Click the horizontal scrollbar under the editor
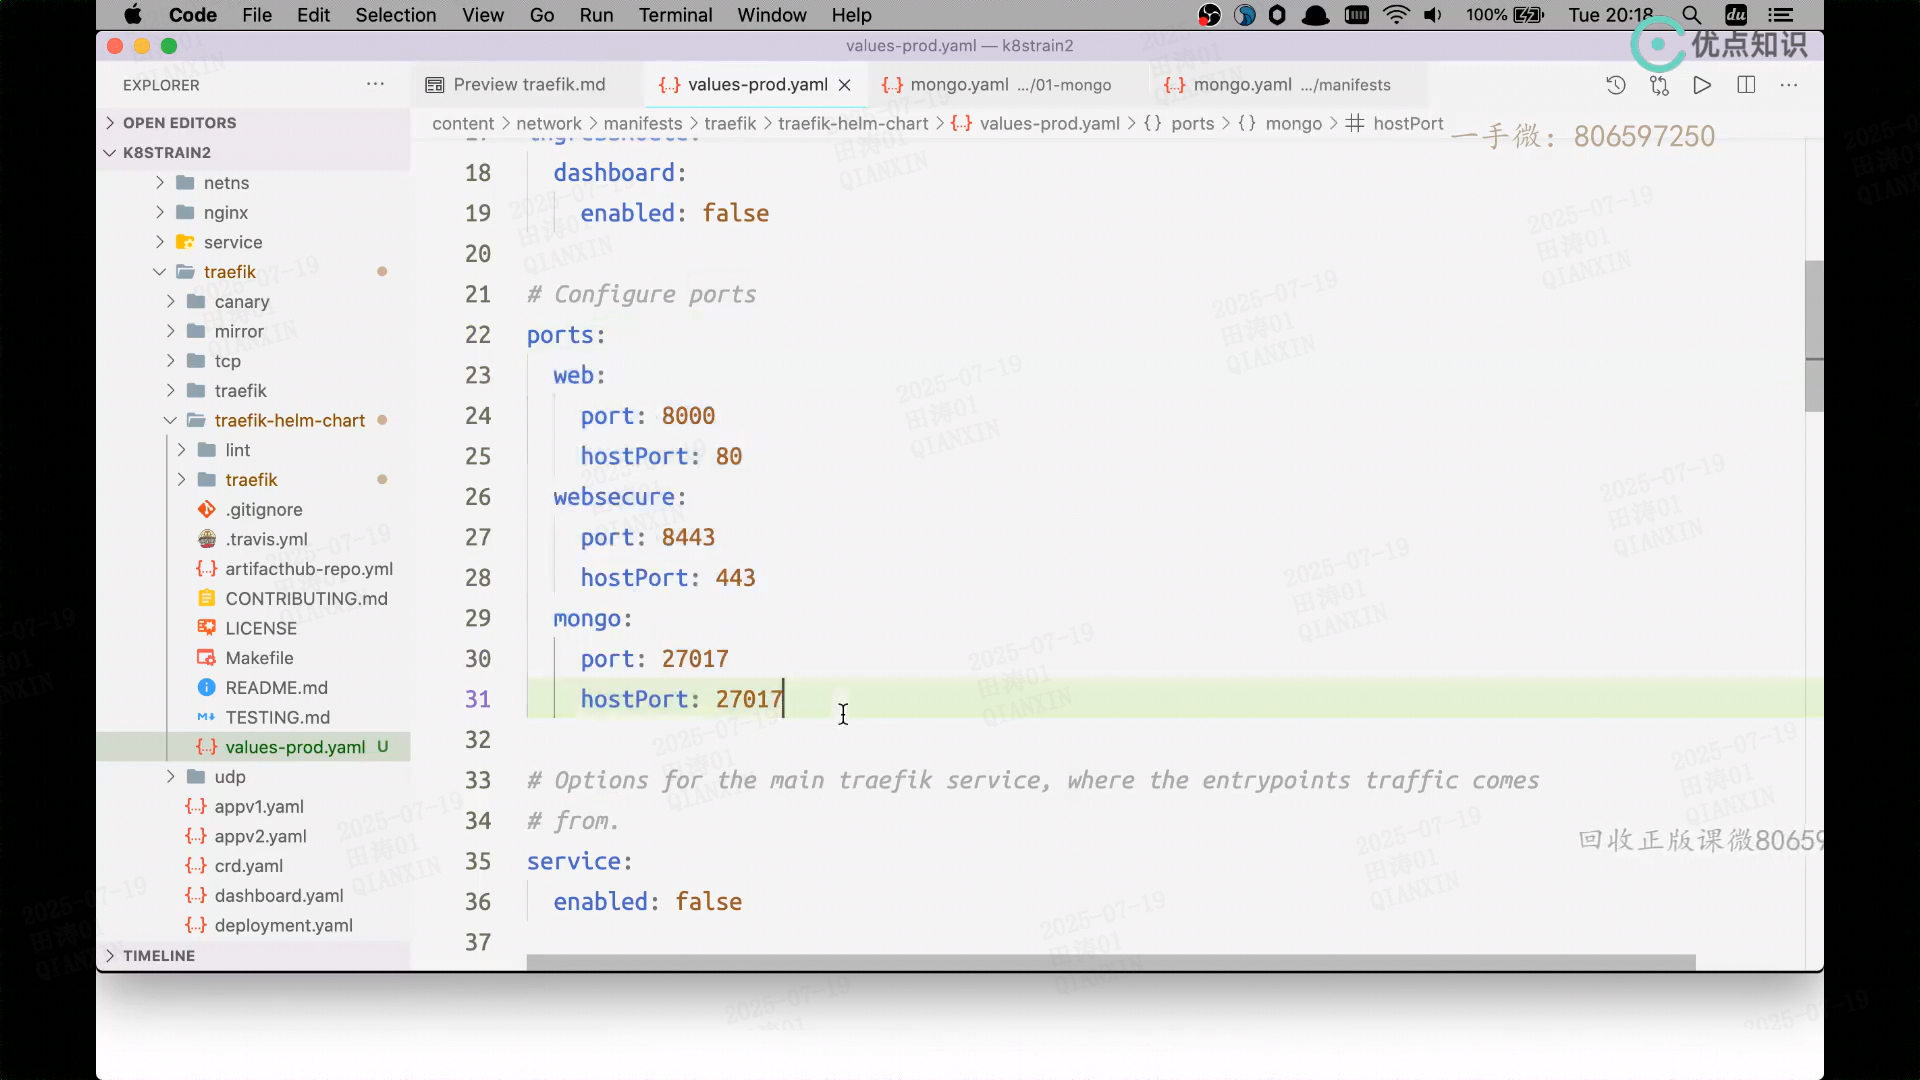This screenshot has height=1080, width=1920. tap(1110, 962)
